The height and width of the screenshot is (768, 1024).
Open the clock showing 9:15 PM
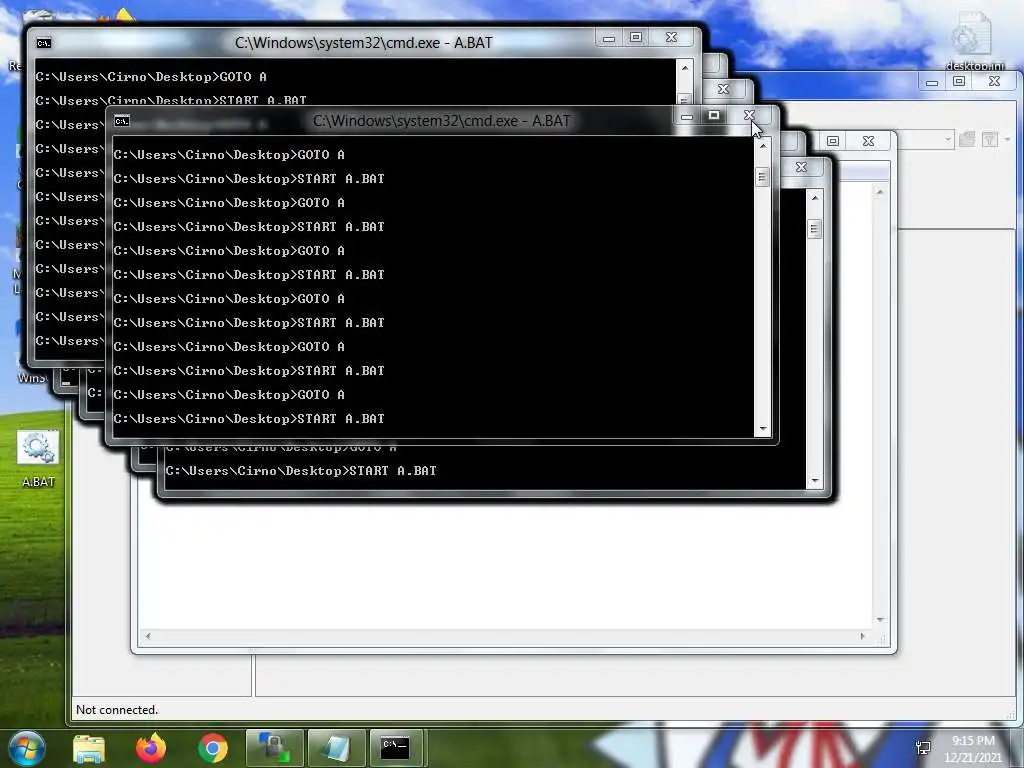coord(973,749)
